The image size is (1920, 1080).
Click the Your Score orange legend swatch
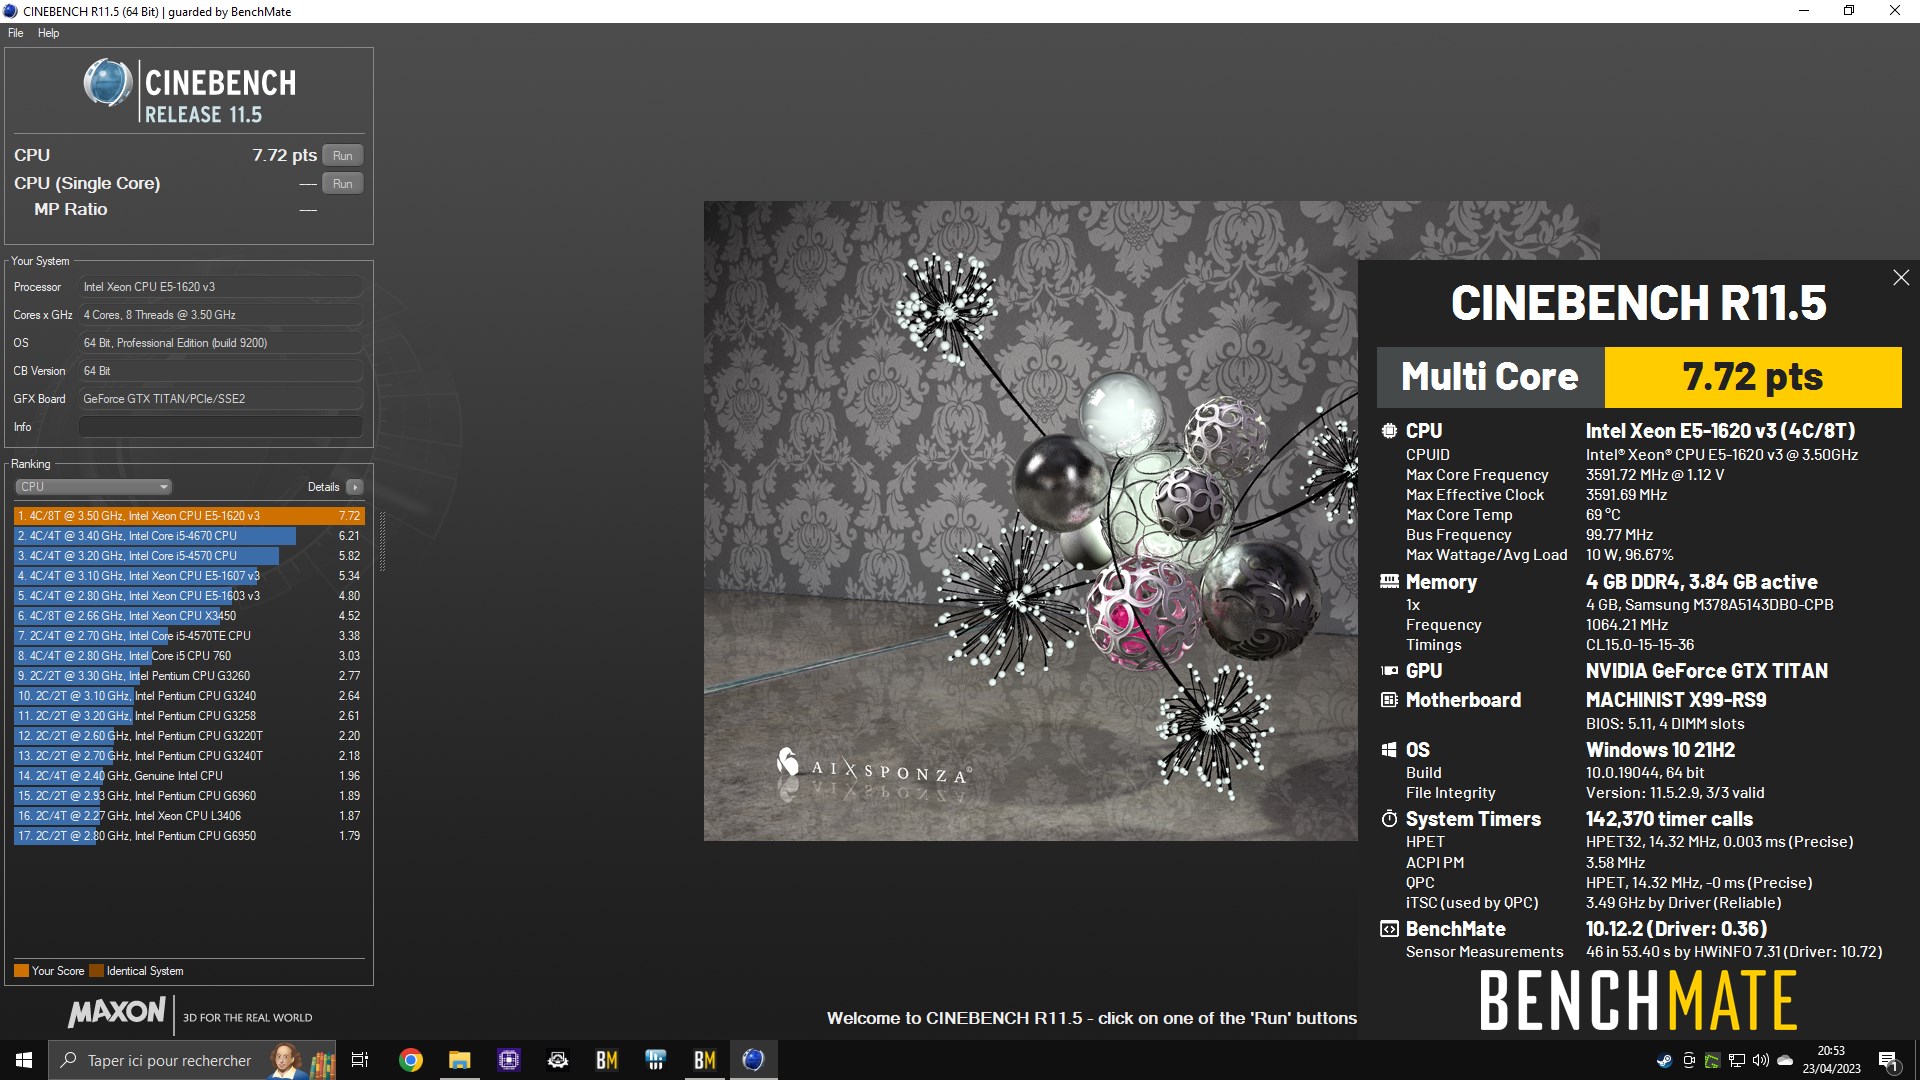(x=21, y=971)
